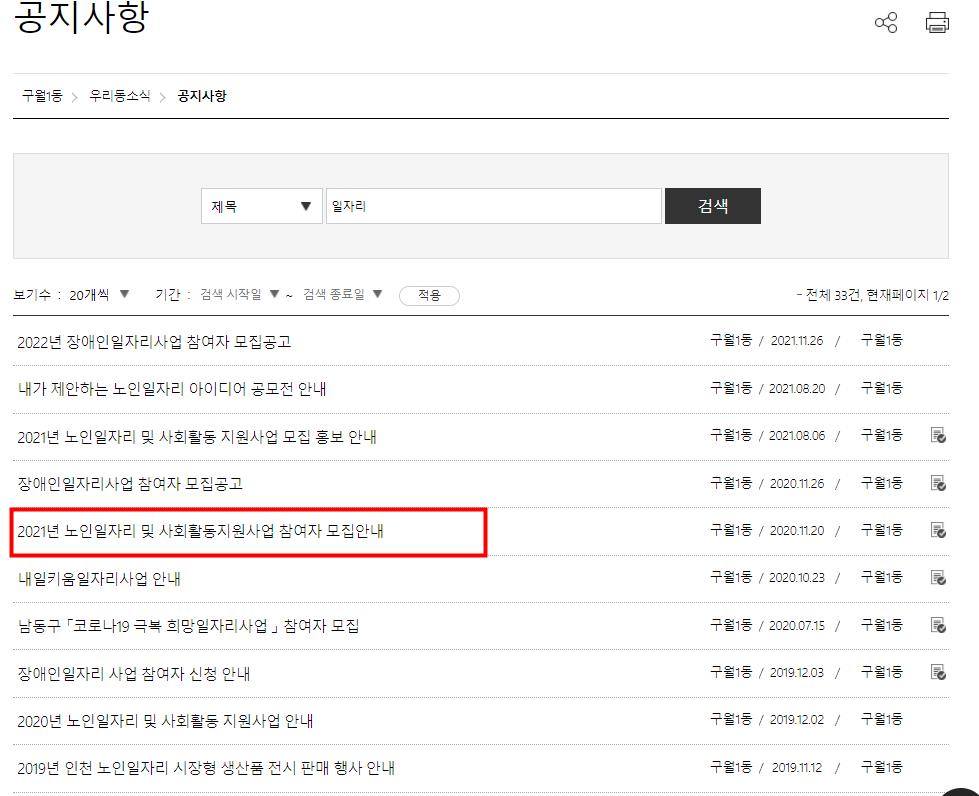Open attachment icon for 2020.11.26 post
Viewport: 979px width, 796px height.
click(938, 483)
